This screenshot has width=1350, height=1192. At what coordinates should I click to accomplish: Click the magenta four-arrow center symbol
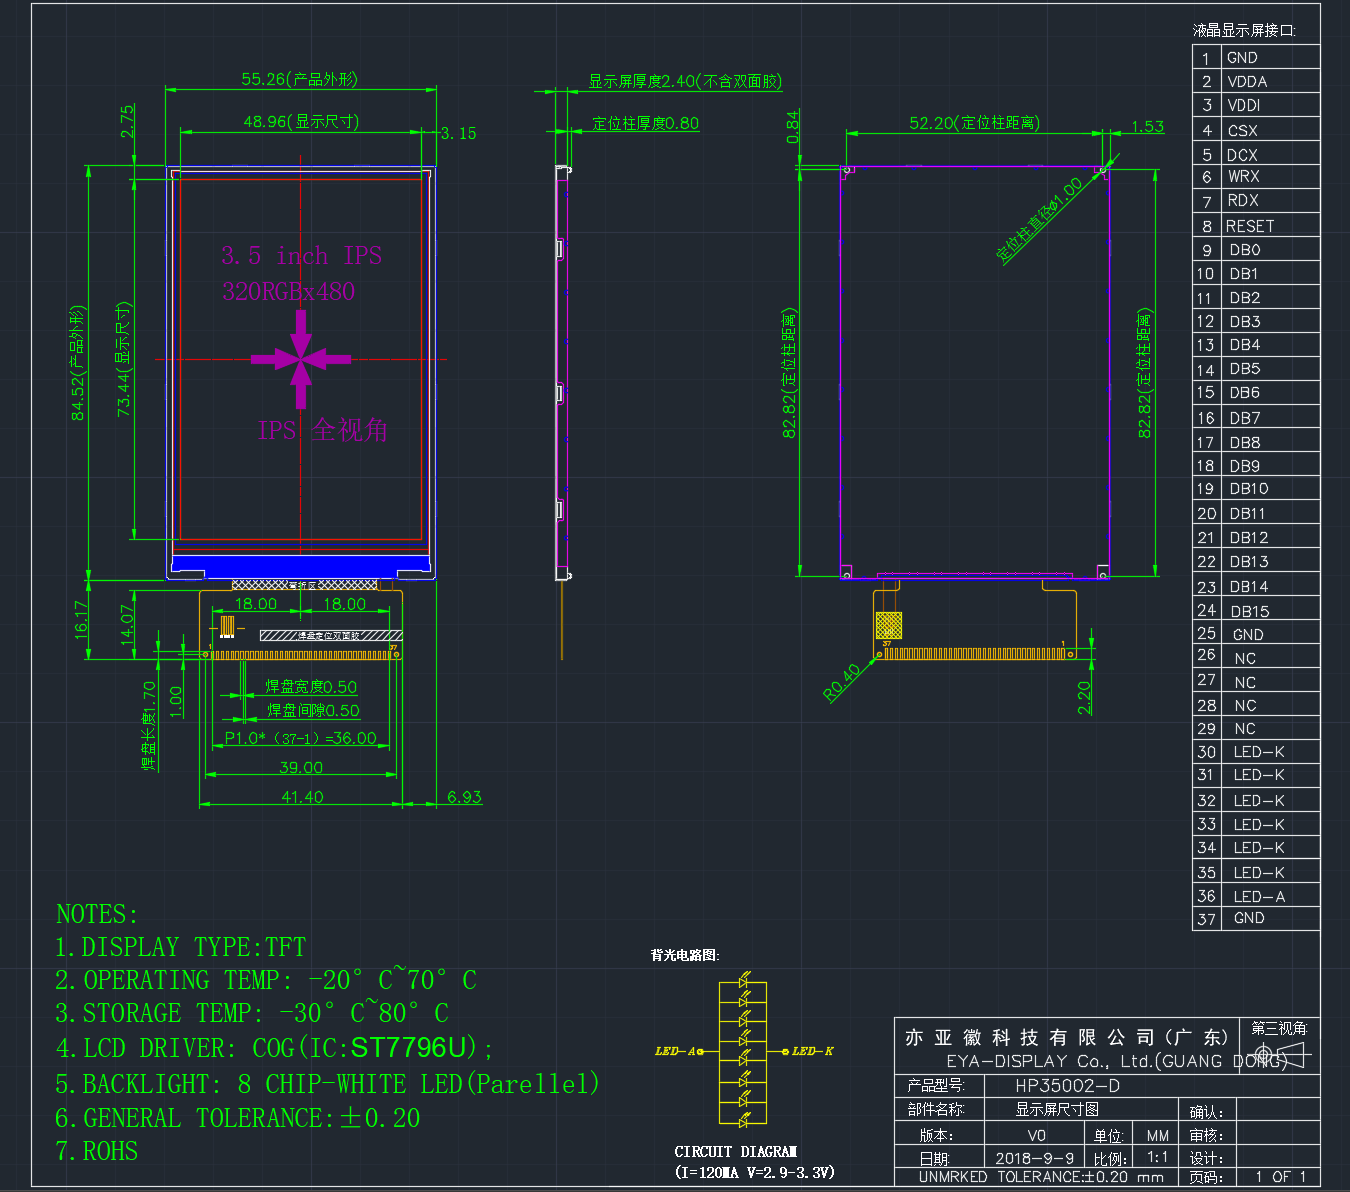301,359
